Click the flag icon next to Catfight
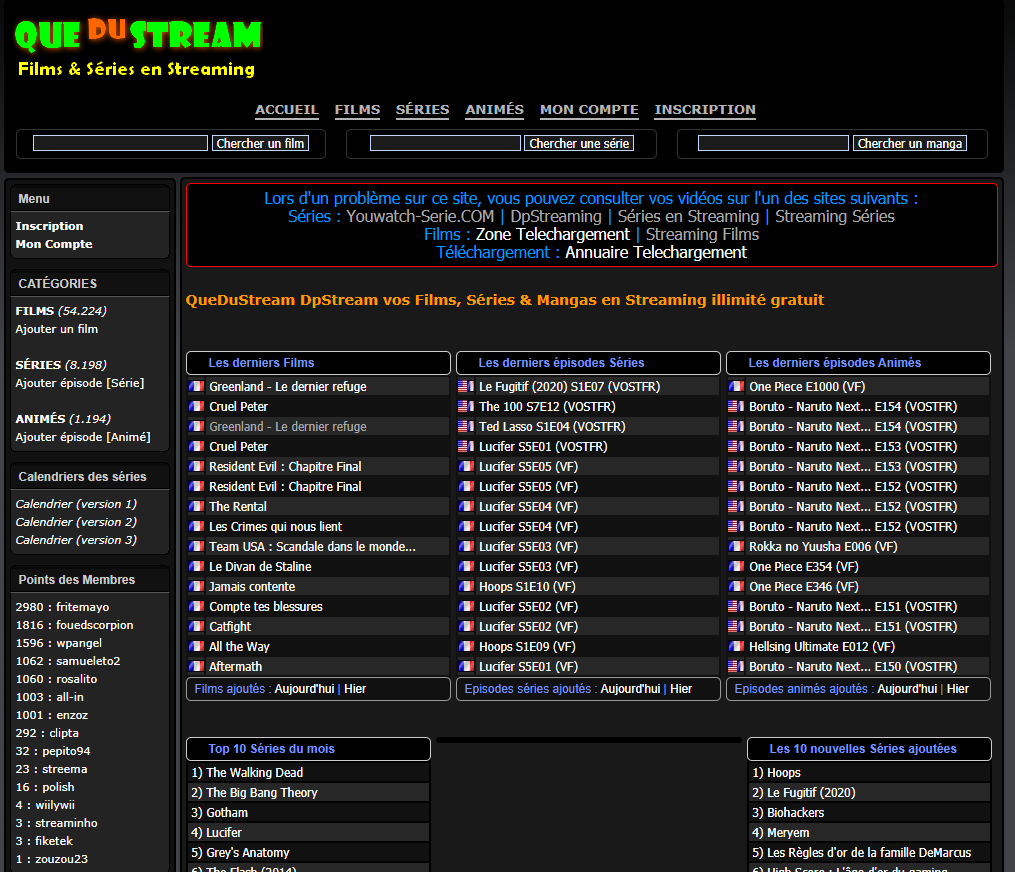The width and height of the screenshot is (1015, 872). point(197,626)
